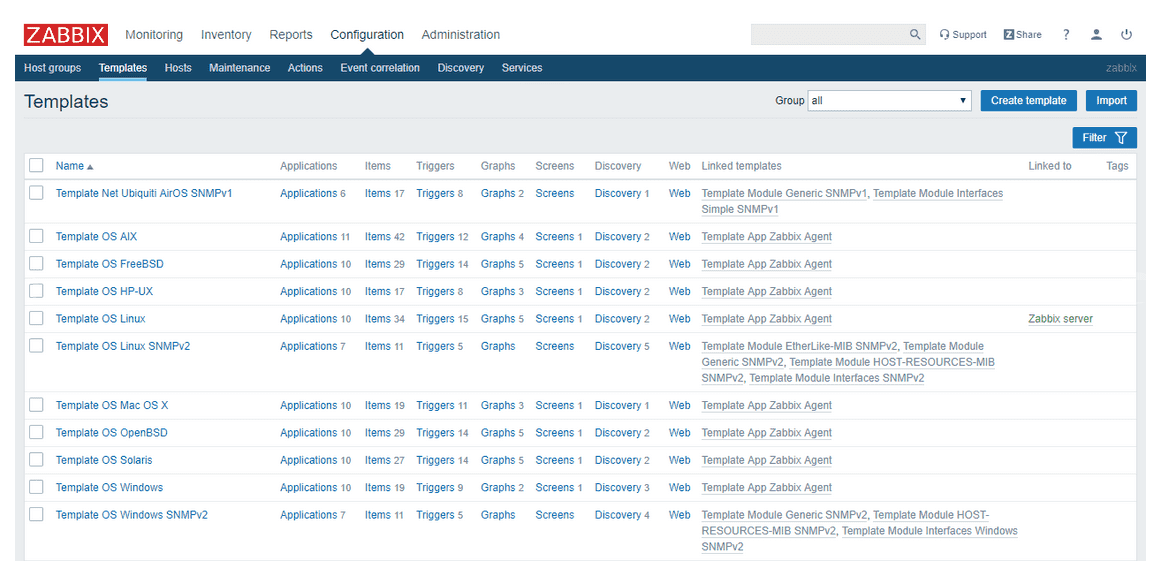This screenshot has width=1160, height=573.
Task: Open the Configuration menu
Action: point(367,35)
